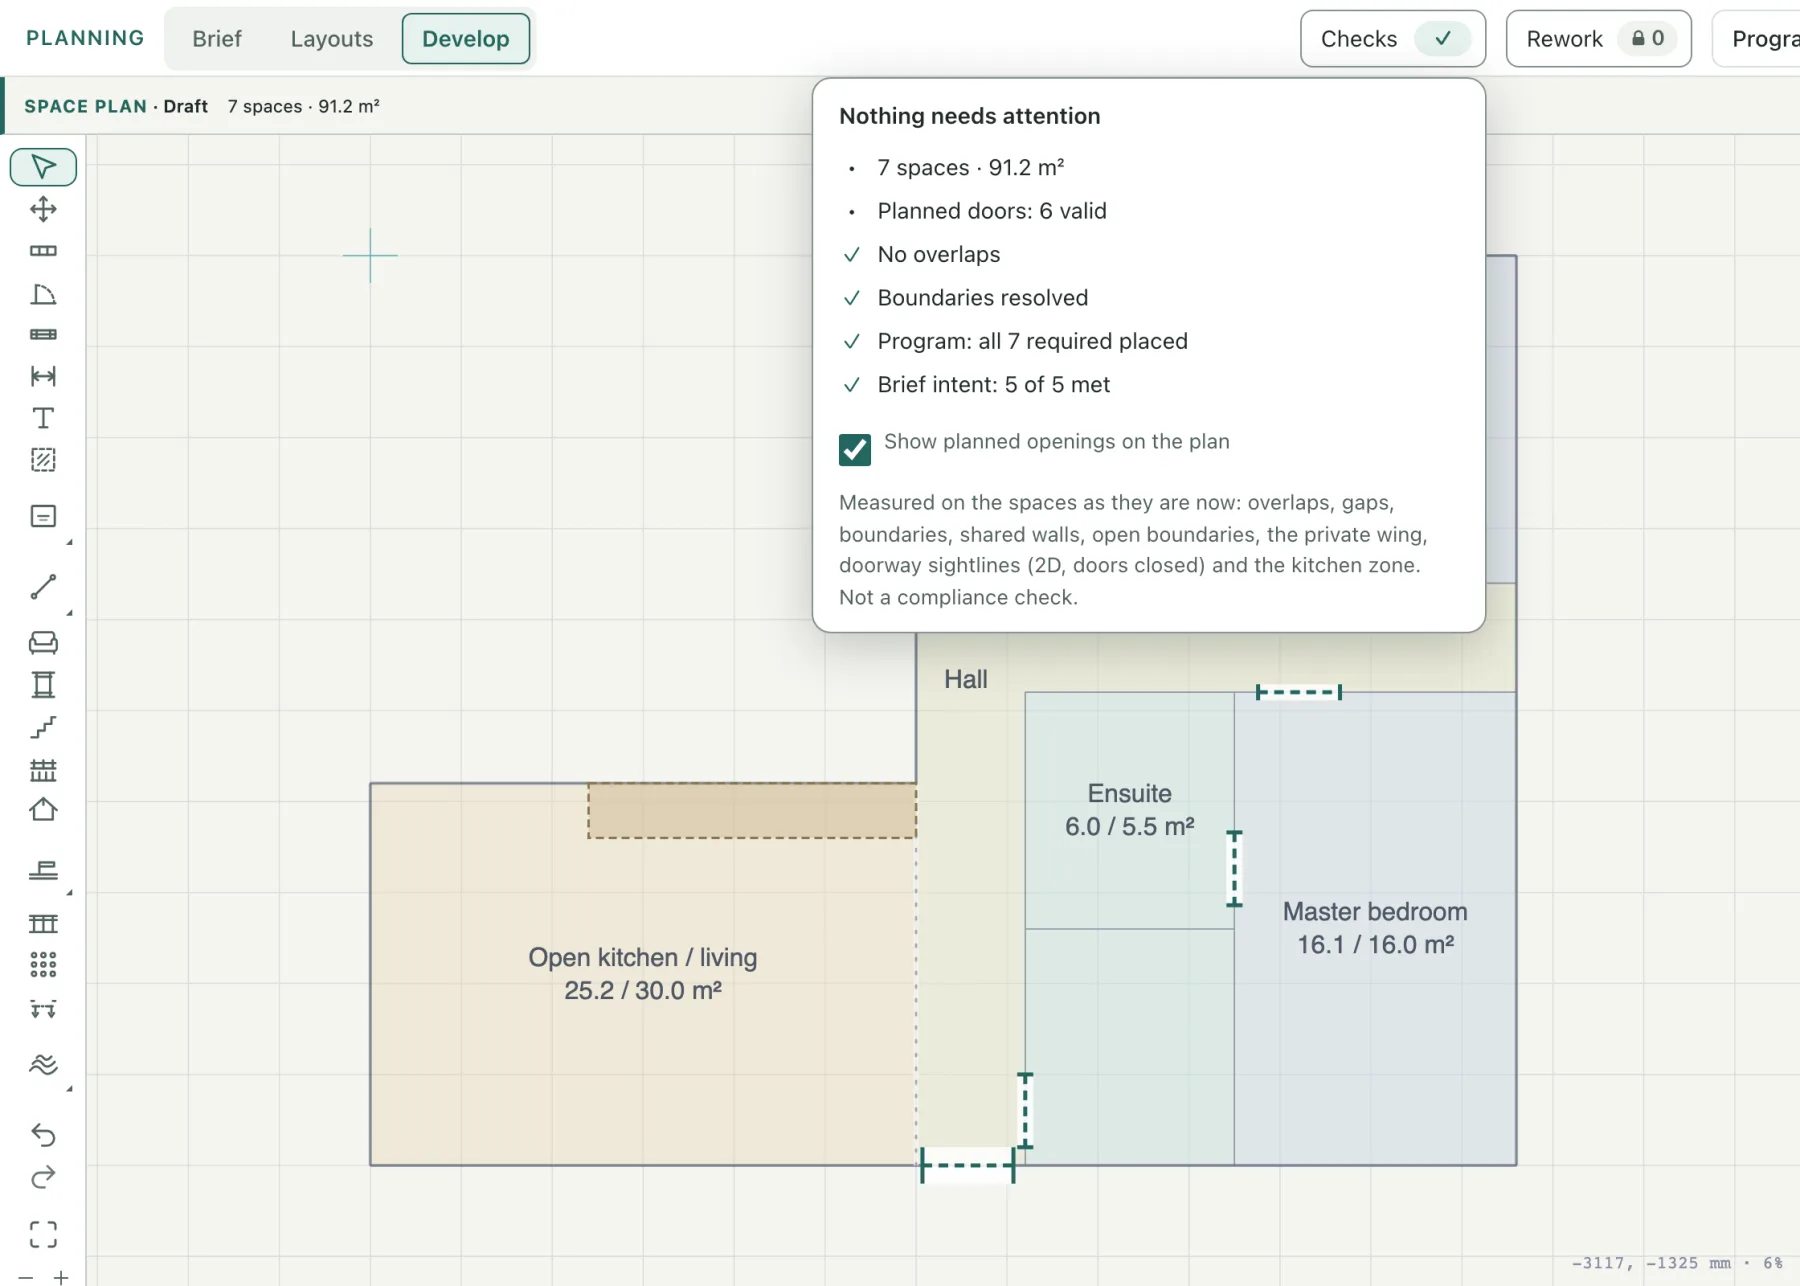The width and height of the screenshot is (1800, 1286).
Task: Select the stairs tool
Action: (x=43, y=727)
